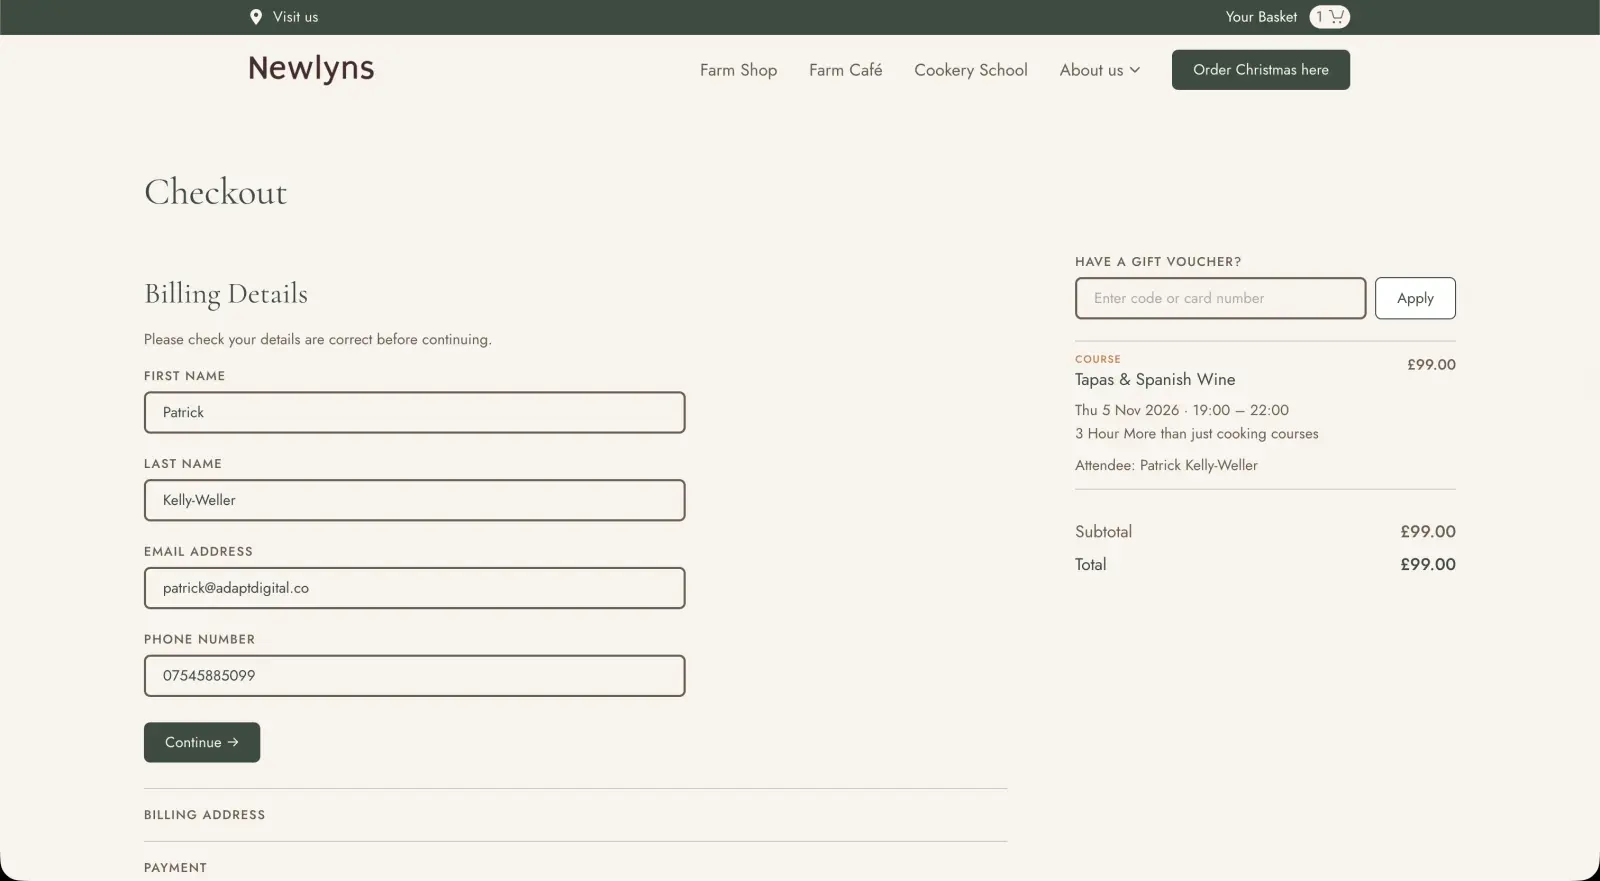1600x881 pixels.
Task: Open the Farm Shop menu item
Action: click(x=738, y=70)
